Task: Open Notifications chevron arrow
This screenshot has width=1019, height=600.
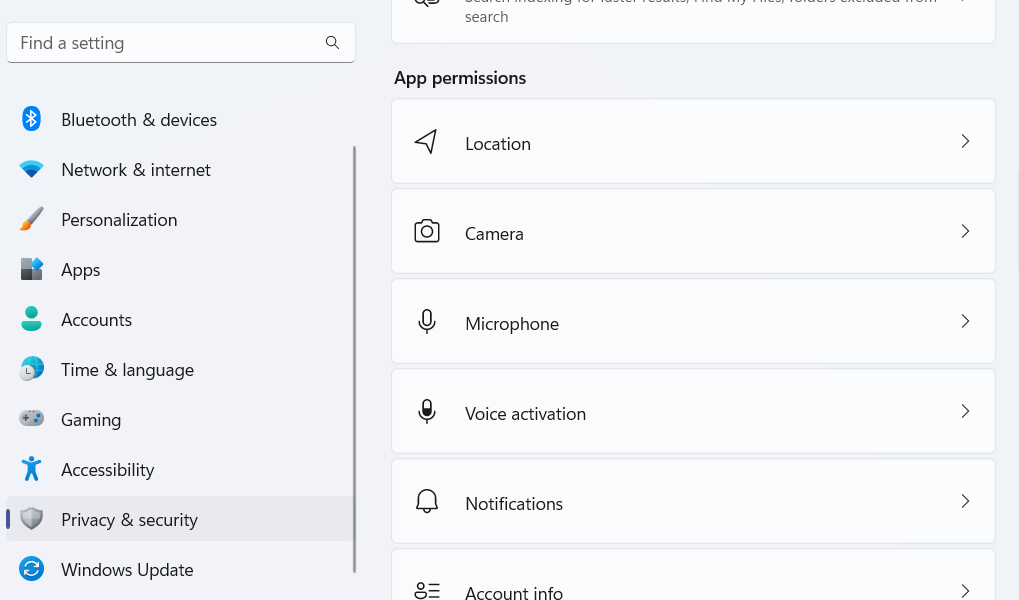Action: 965,501
